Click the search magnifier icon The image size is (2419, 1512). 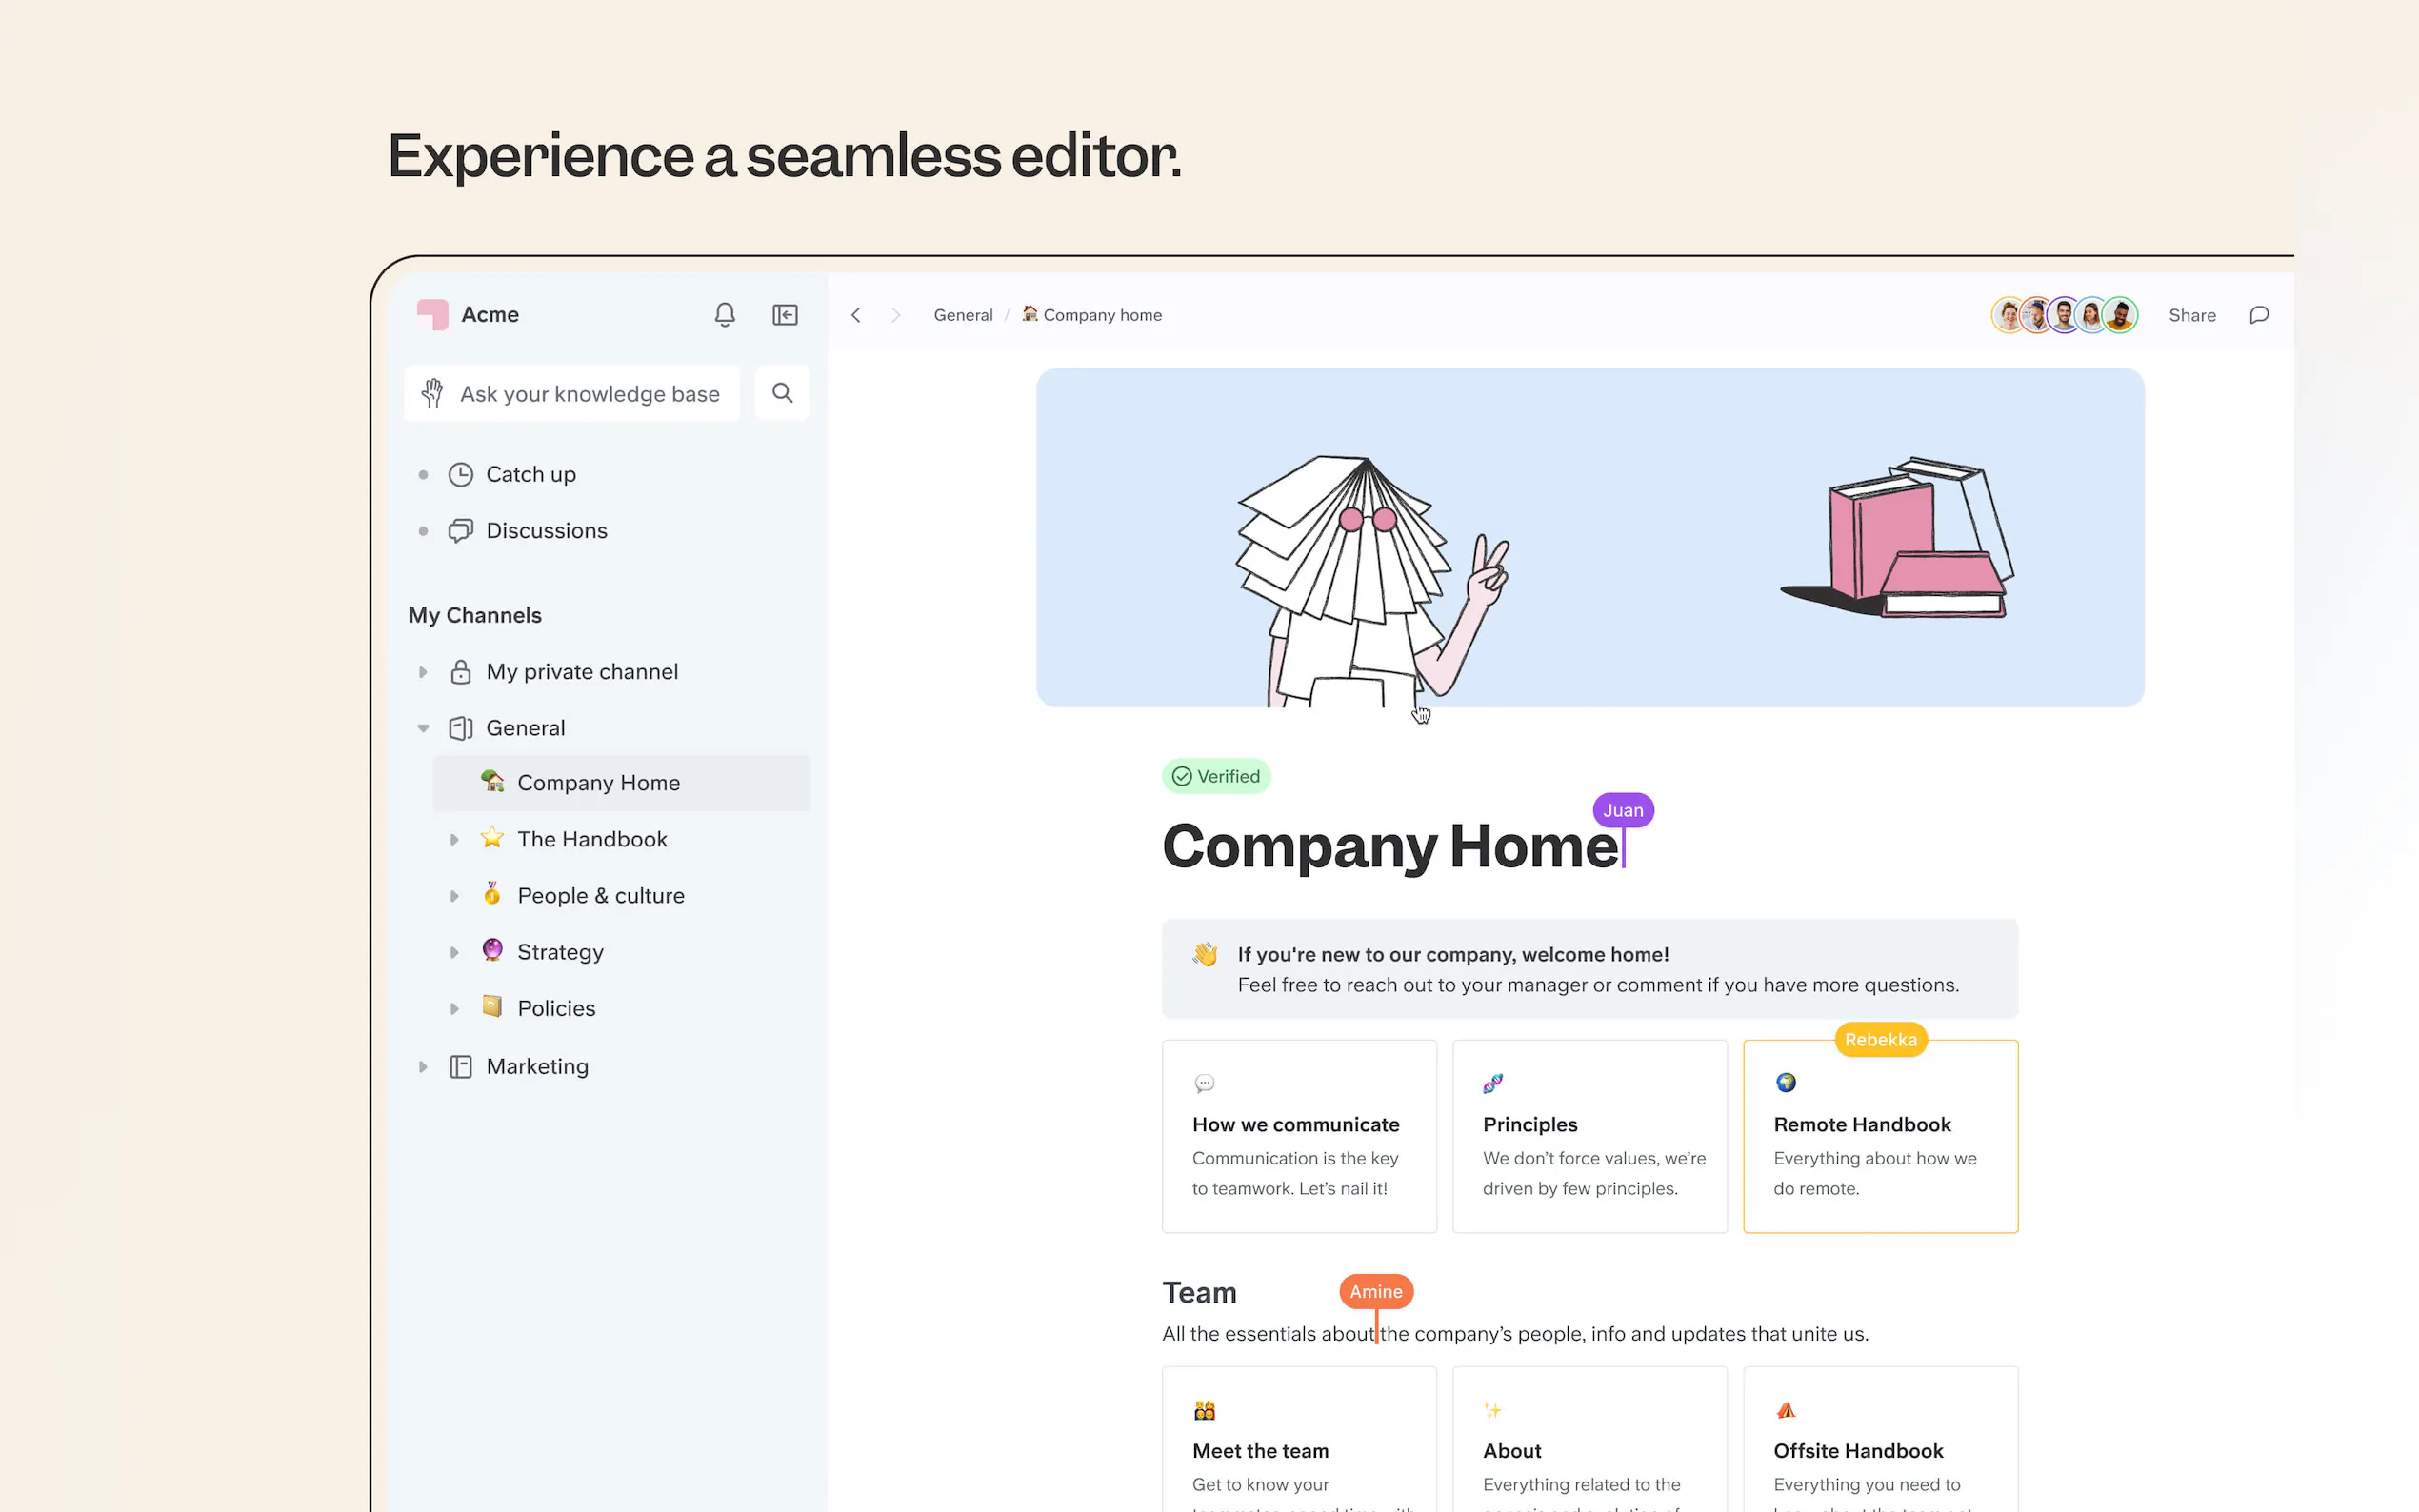782,393
